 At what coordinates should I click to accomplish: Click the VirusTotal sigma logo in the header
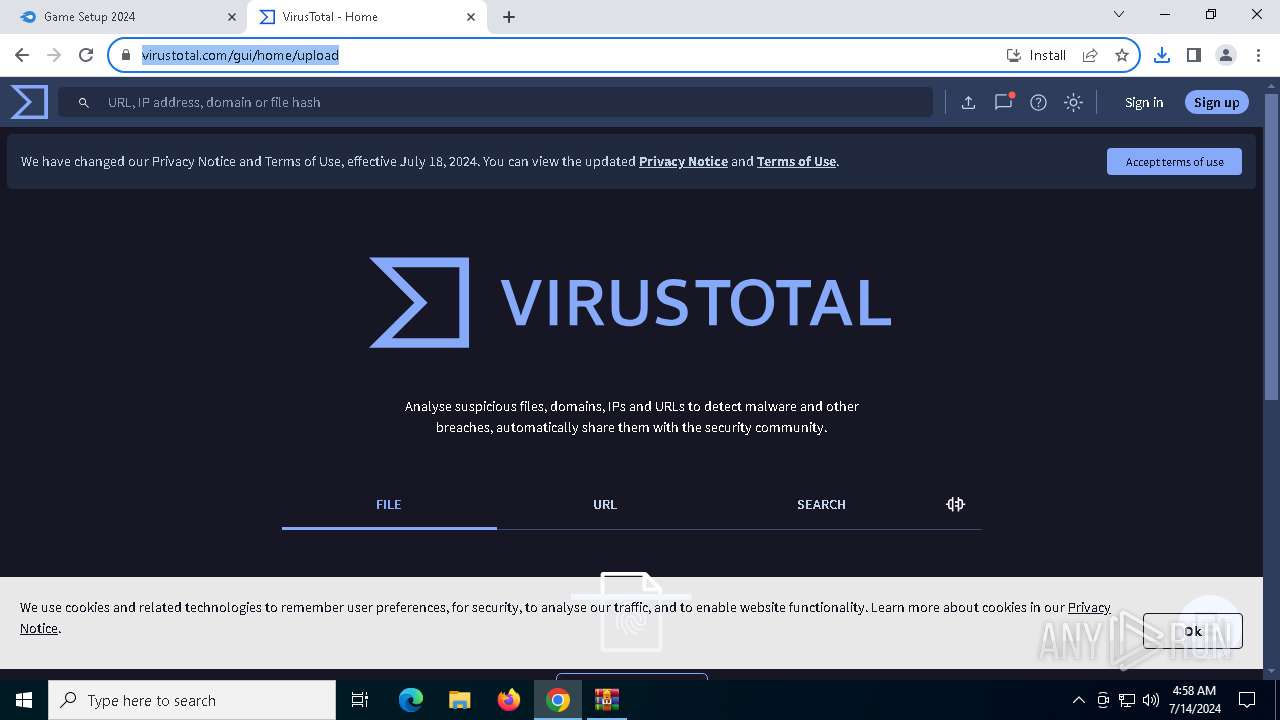[29, 102]
